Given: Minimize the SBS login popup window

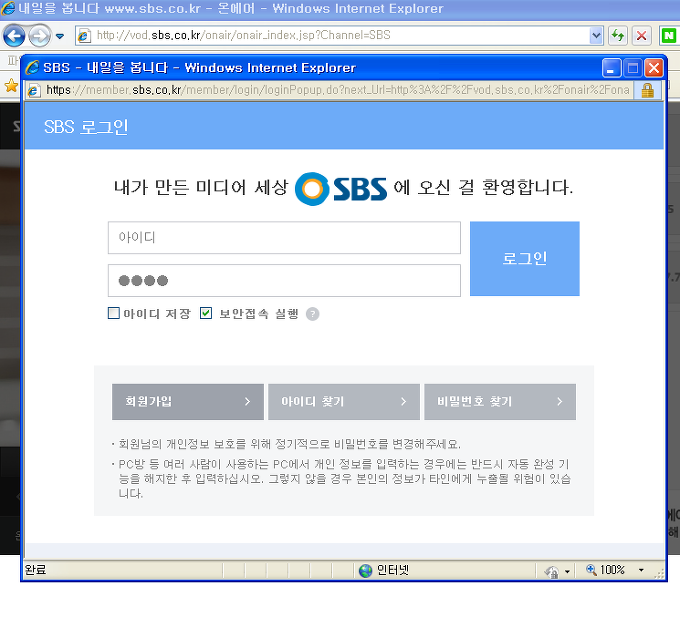Looking at the screenshot, I should click(x=611, y=68).
